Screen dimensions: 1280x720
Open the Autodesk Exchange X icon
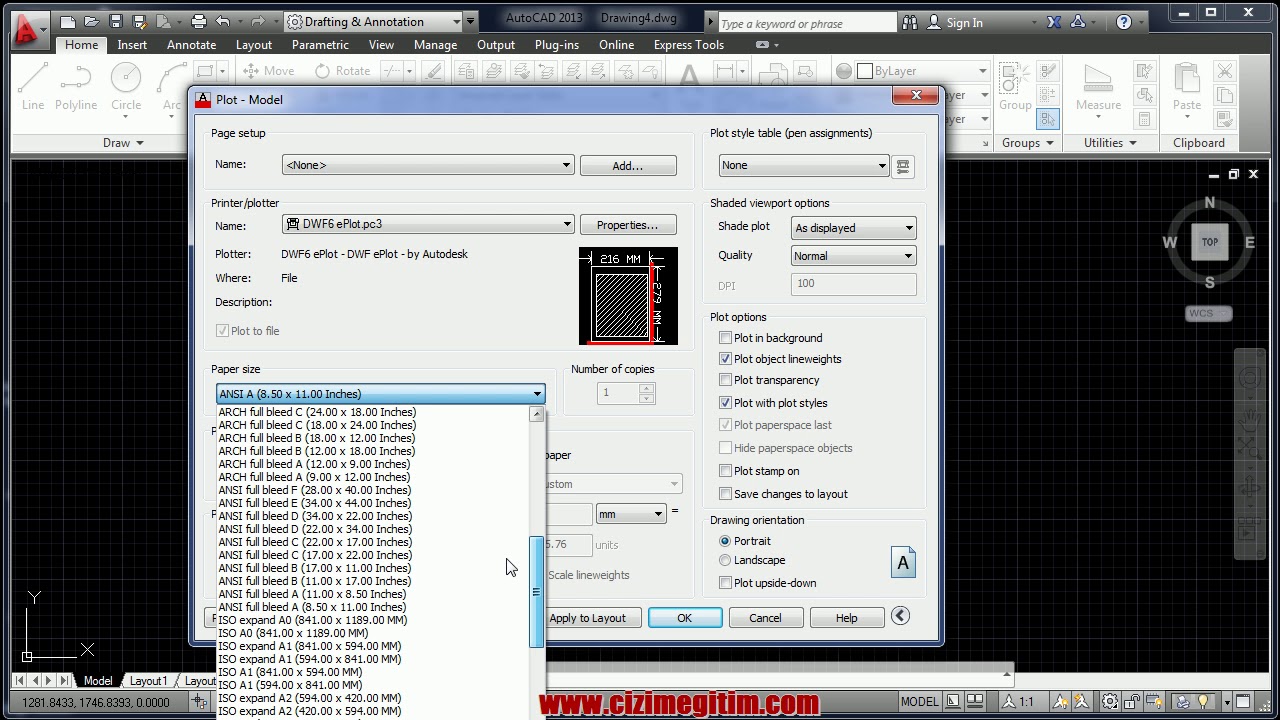pos(1054,22)
